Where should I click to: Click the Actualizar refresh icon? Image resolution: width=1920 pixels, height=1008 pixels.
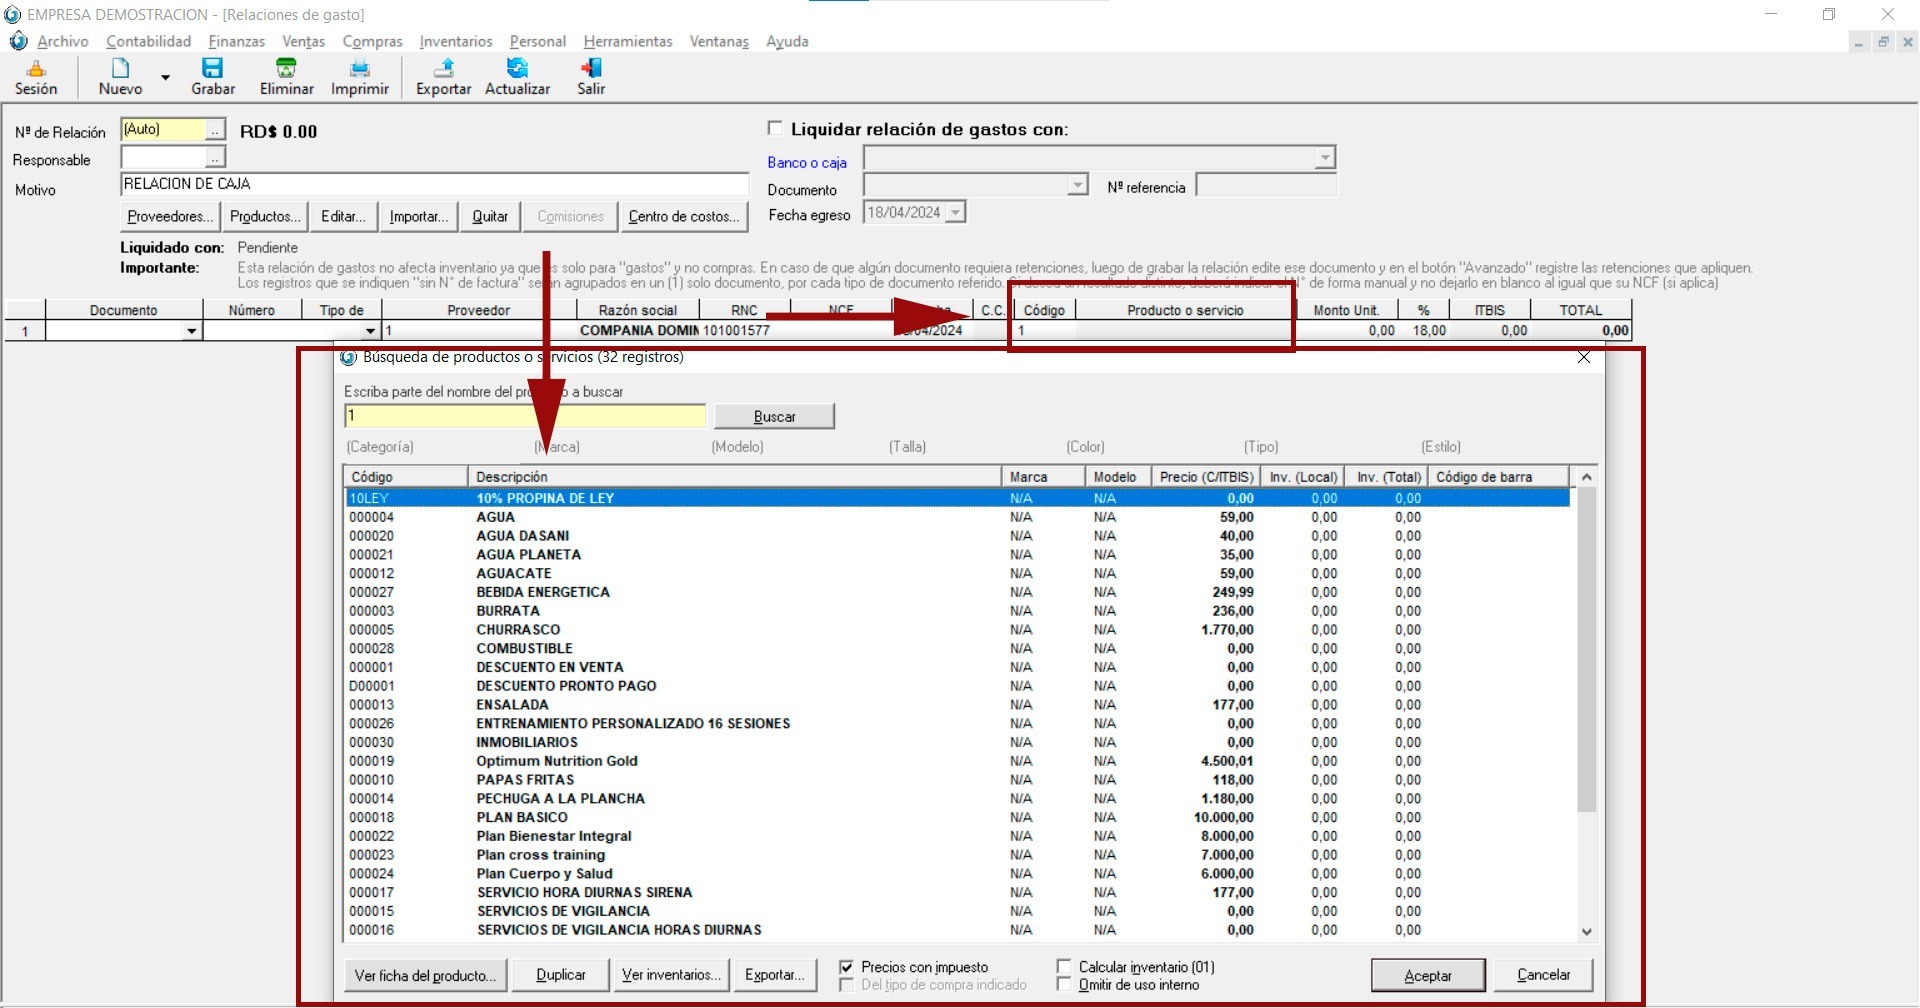point(517,69)
